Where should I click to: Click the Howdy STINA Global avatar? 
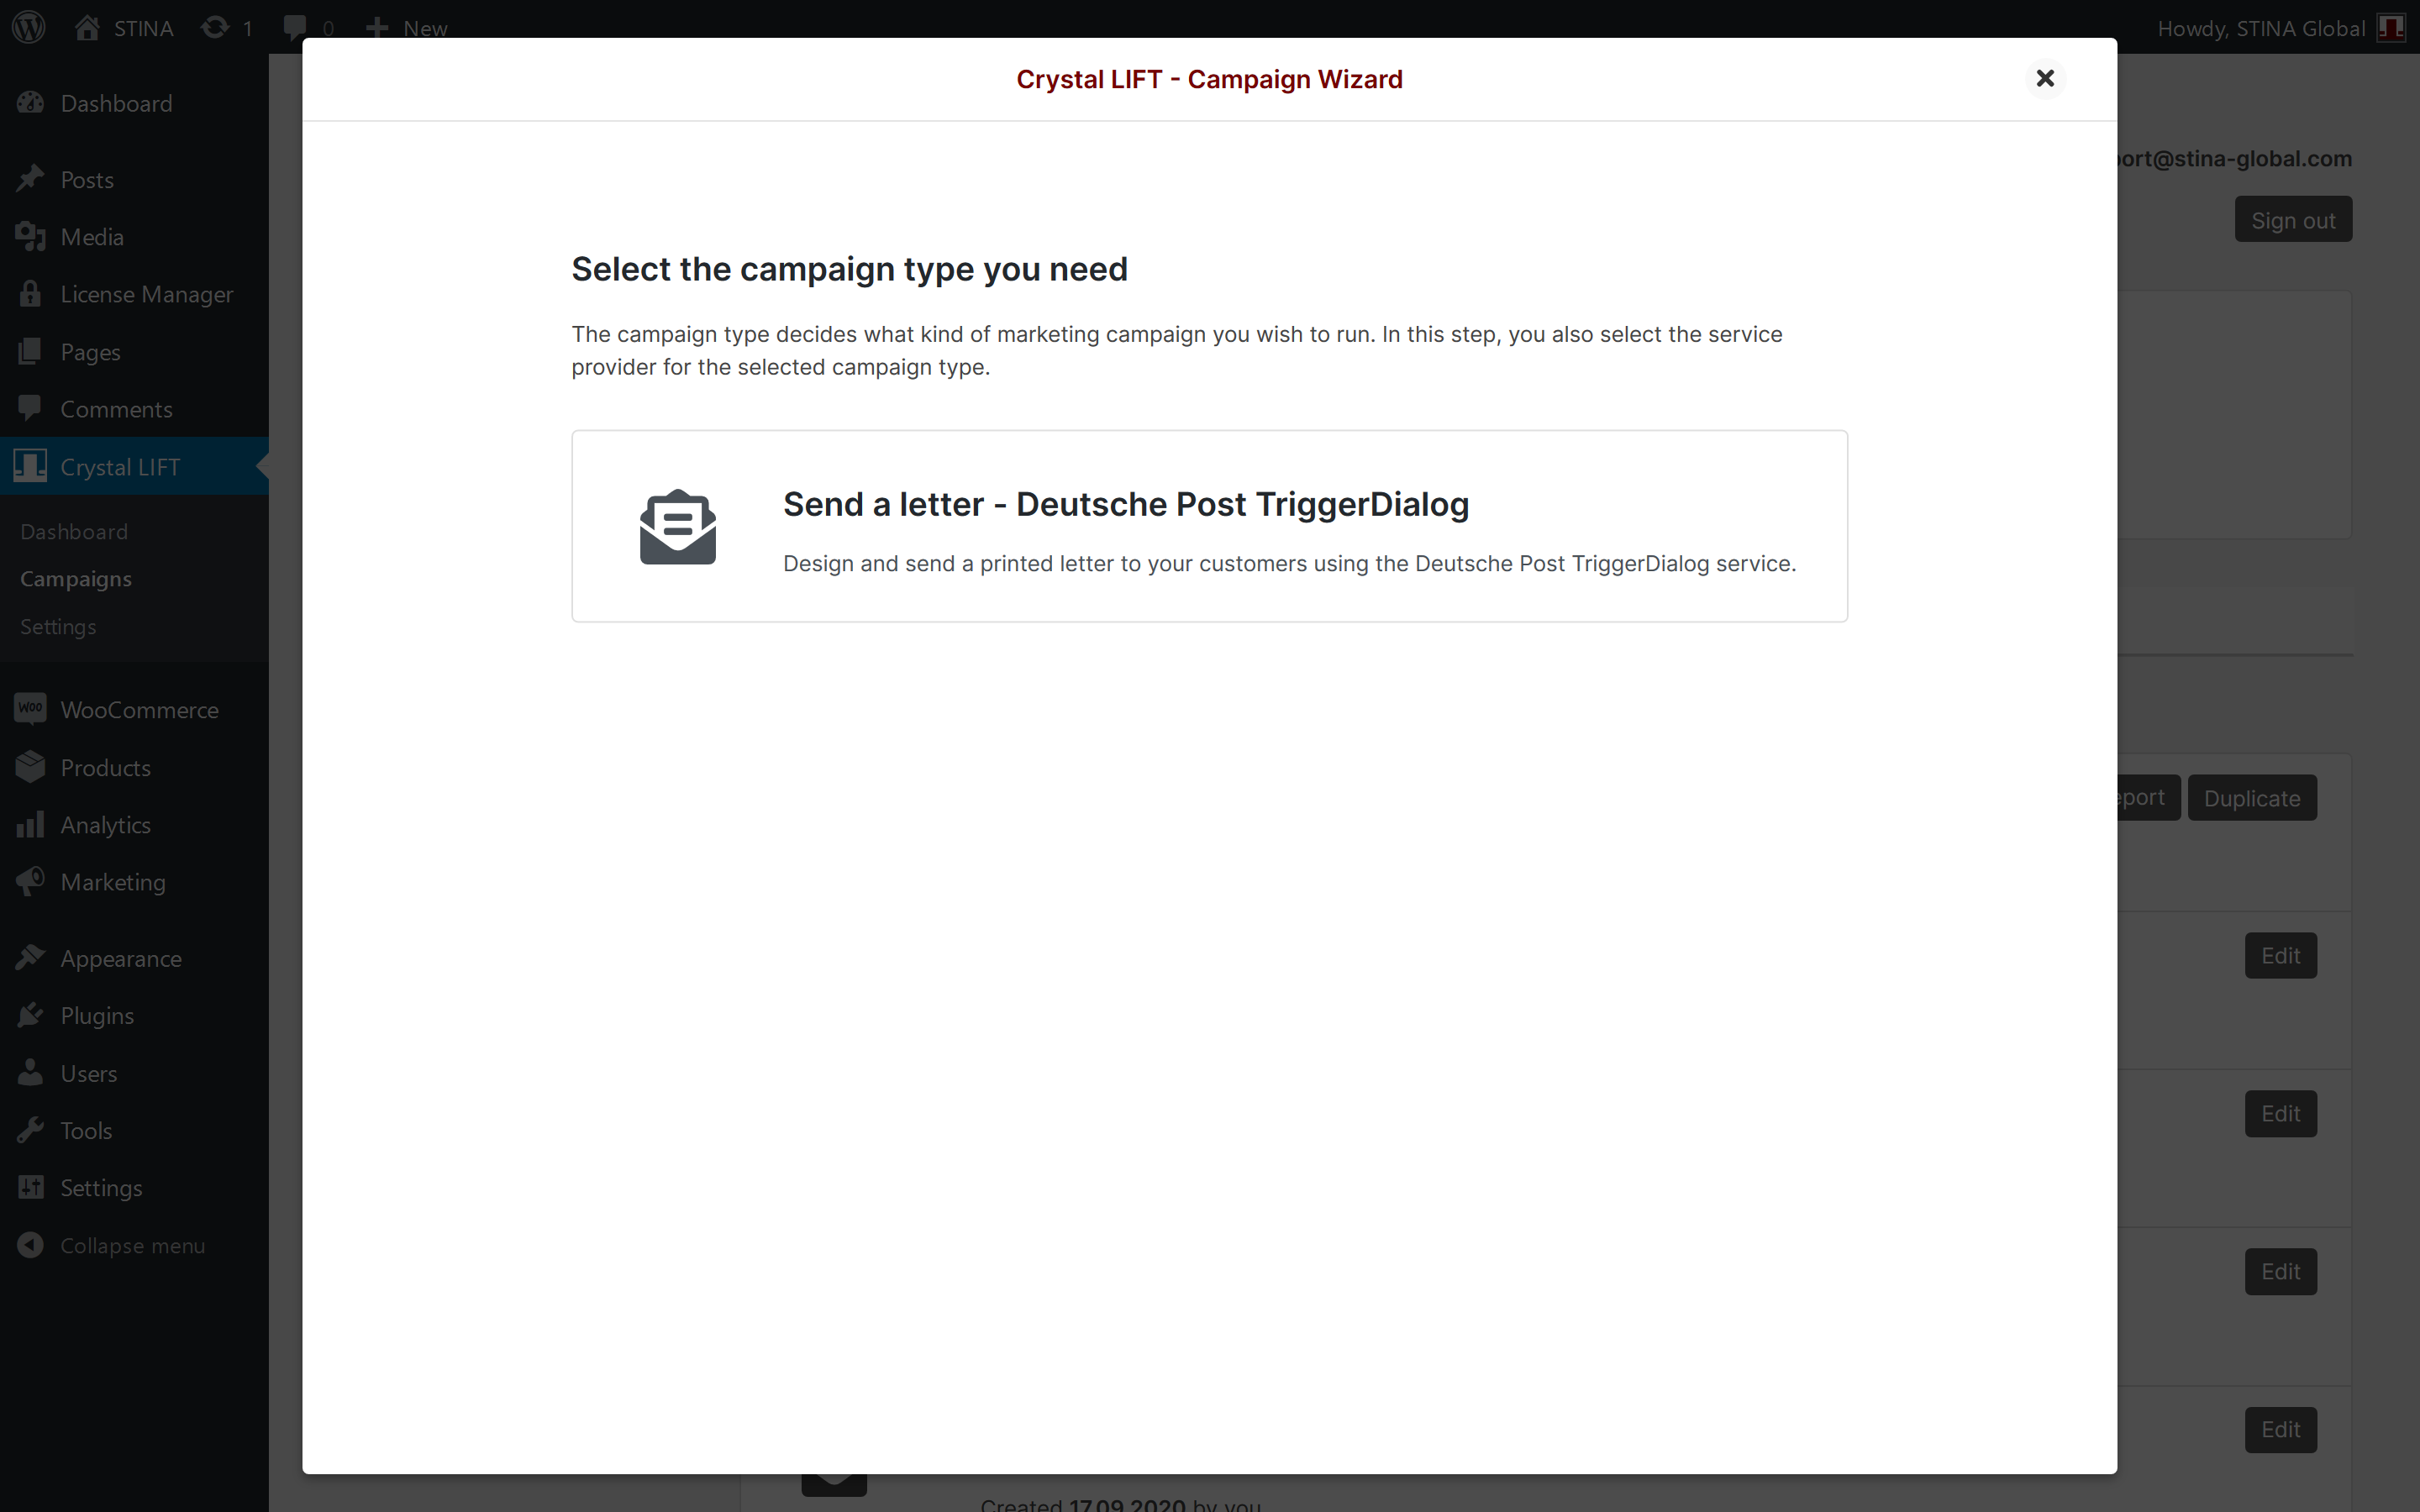tap(2391, 27)
